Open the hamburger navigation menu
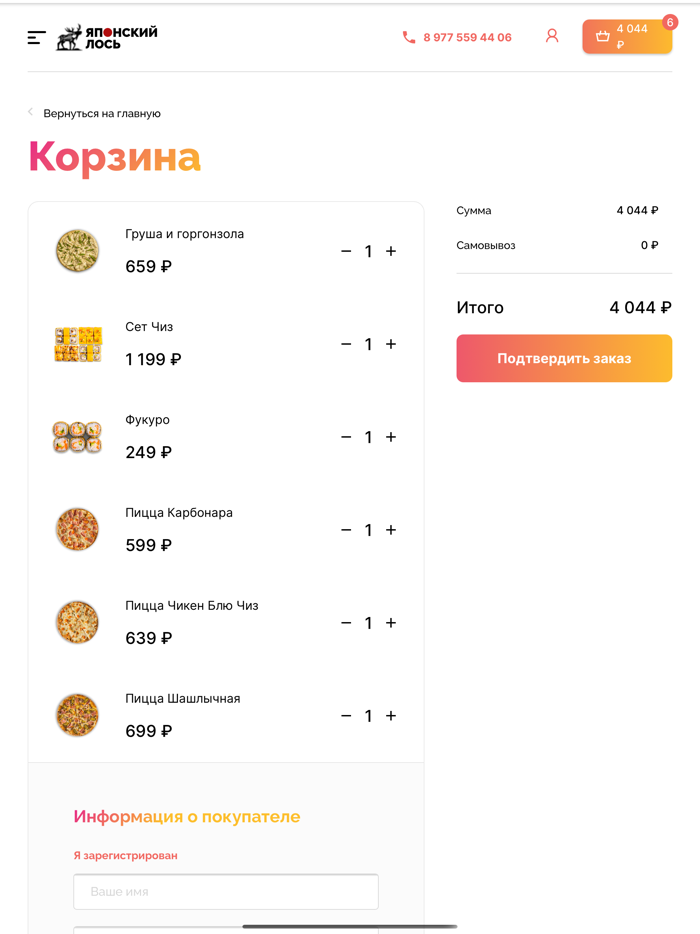Screen dimensions: 700x934 pos(36,36)
